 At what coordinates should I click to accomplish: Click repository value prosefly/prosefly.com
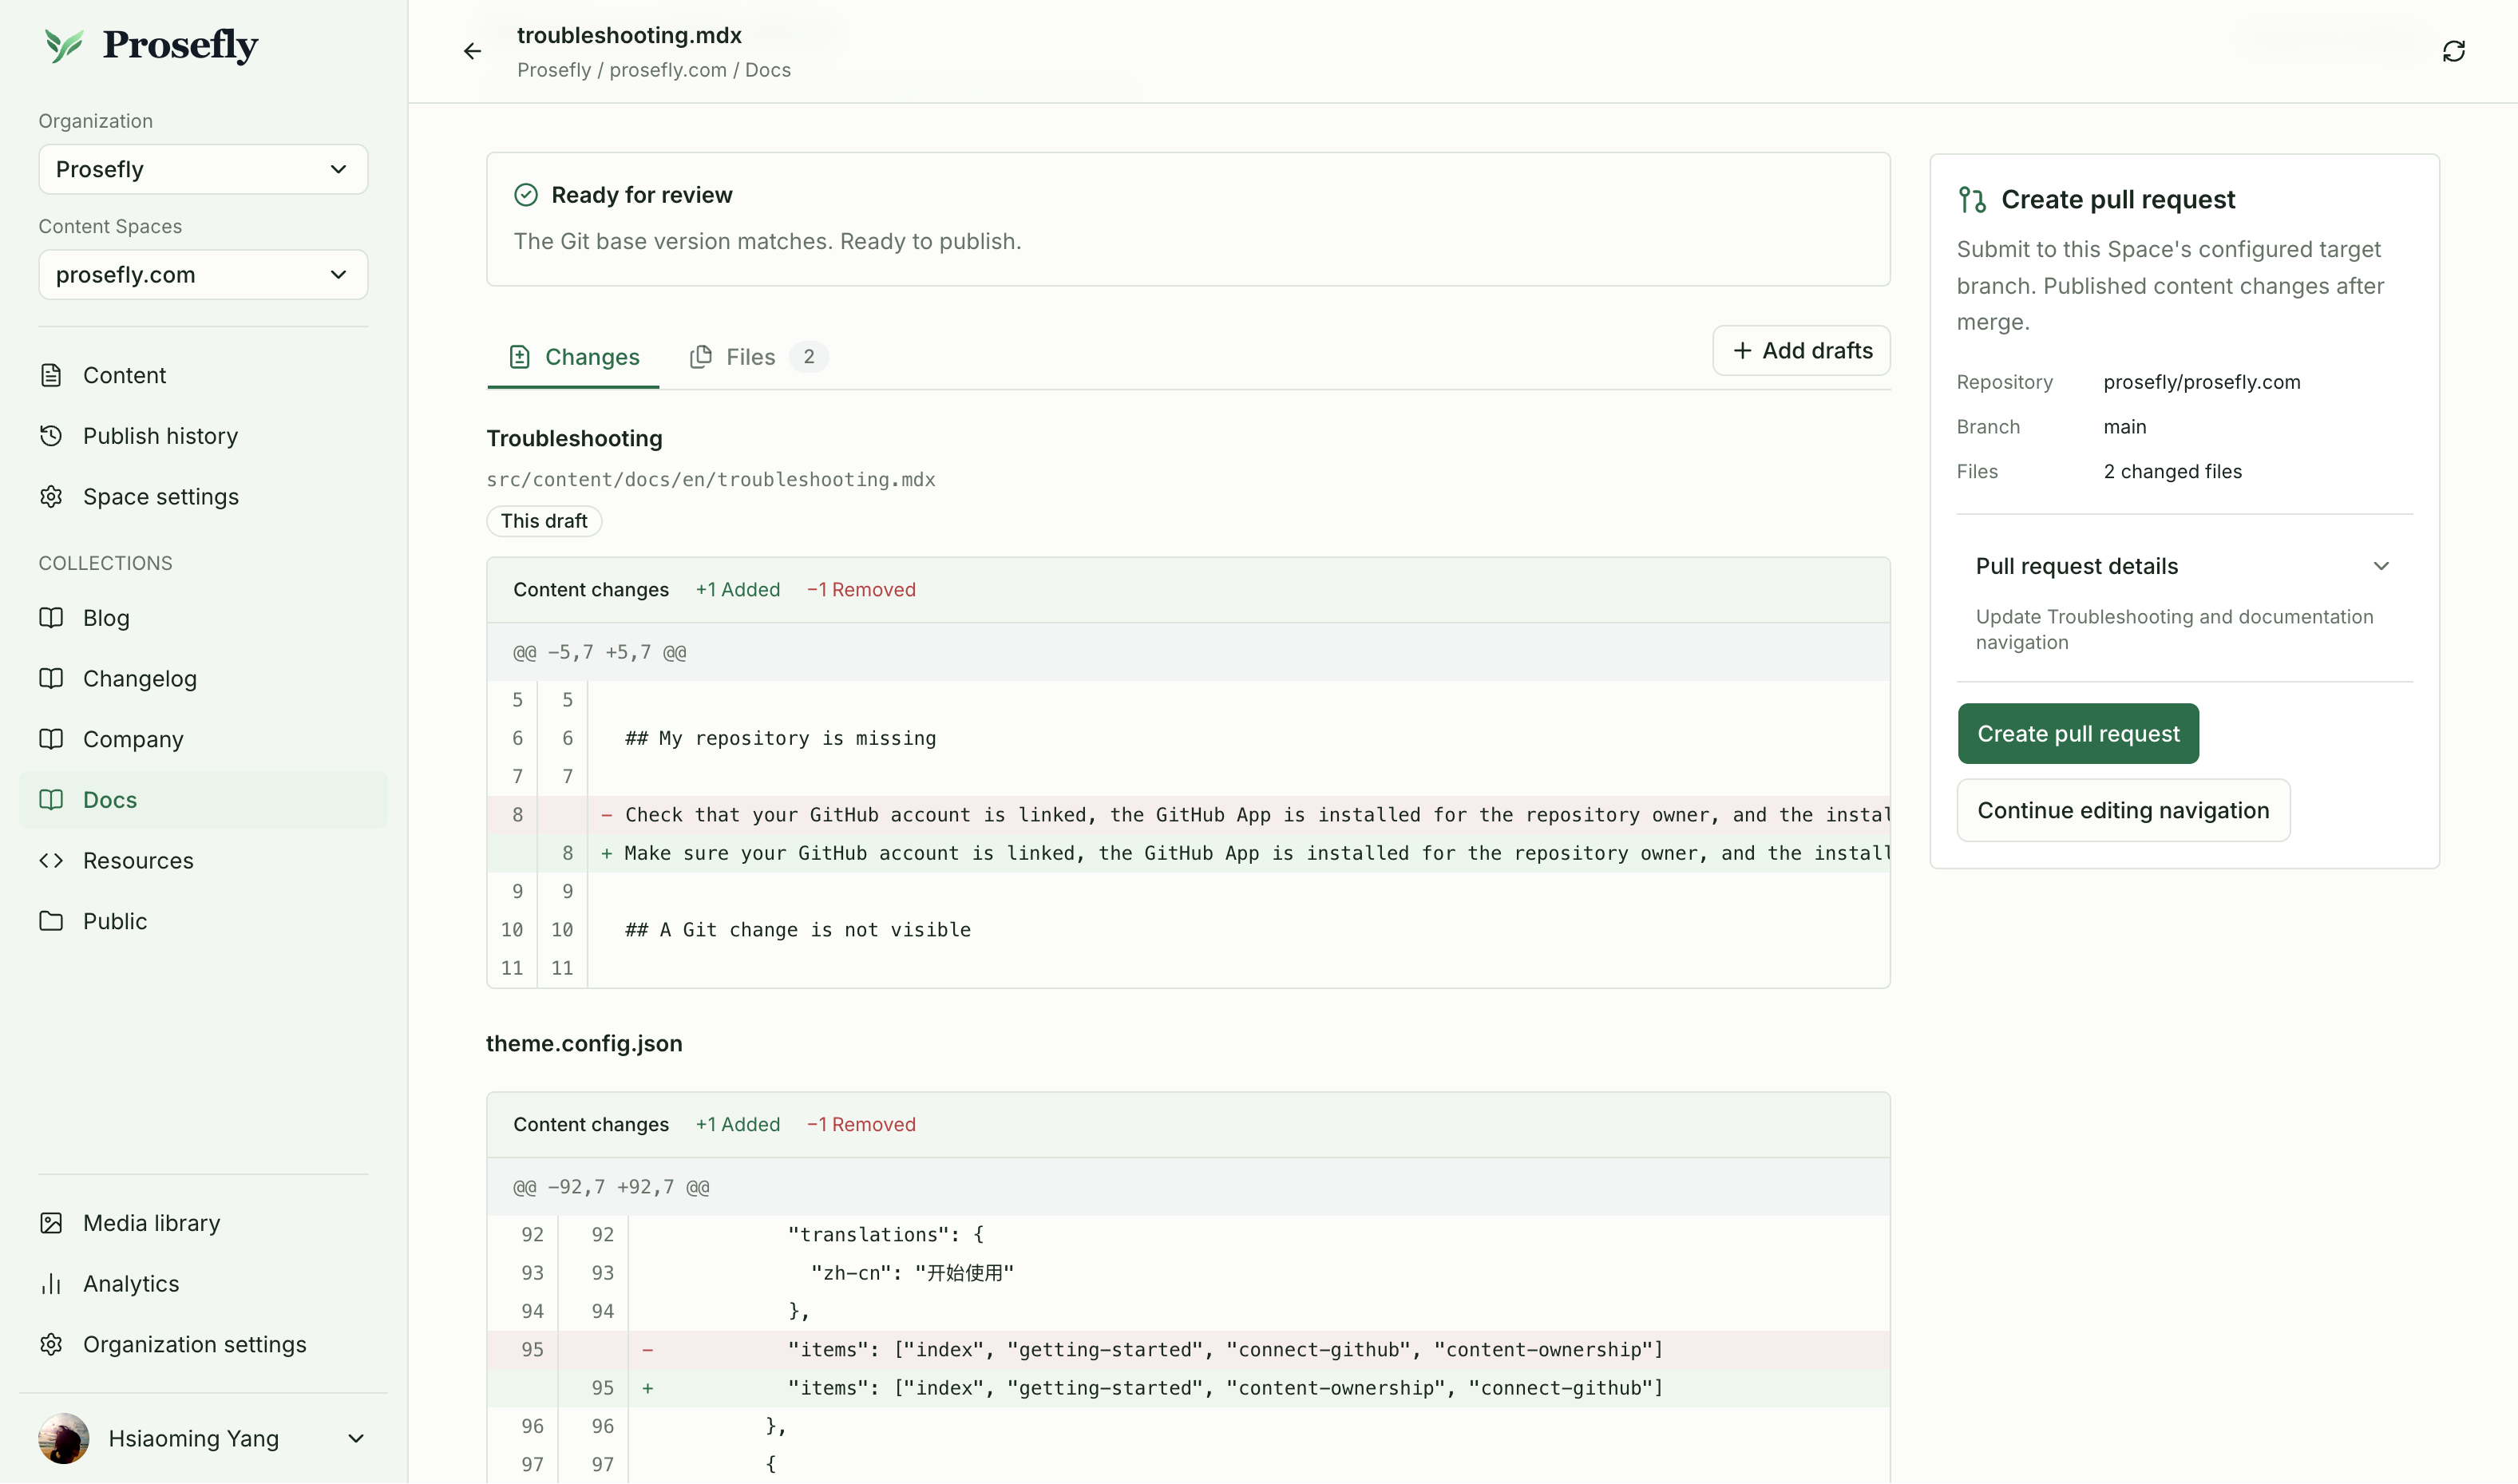coord(2201,382)
